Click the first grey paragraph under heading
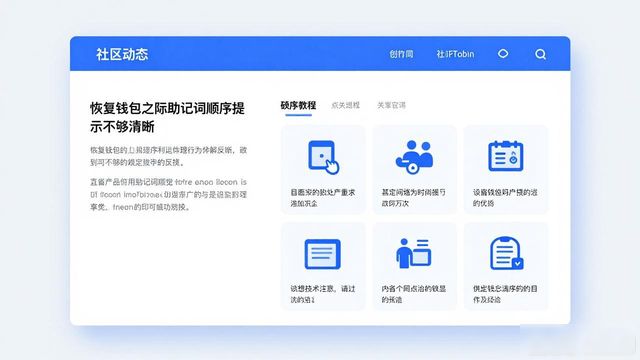 (x=169, y=156)
